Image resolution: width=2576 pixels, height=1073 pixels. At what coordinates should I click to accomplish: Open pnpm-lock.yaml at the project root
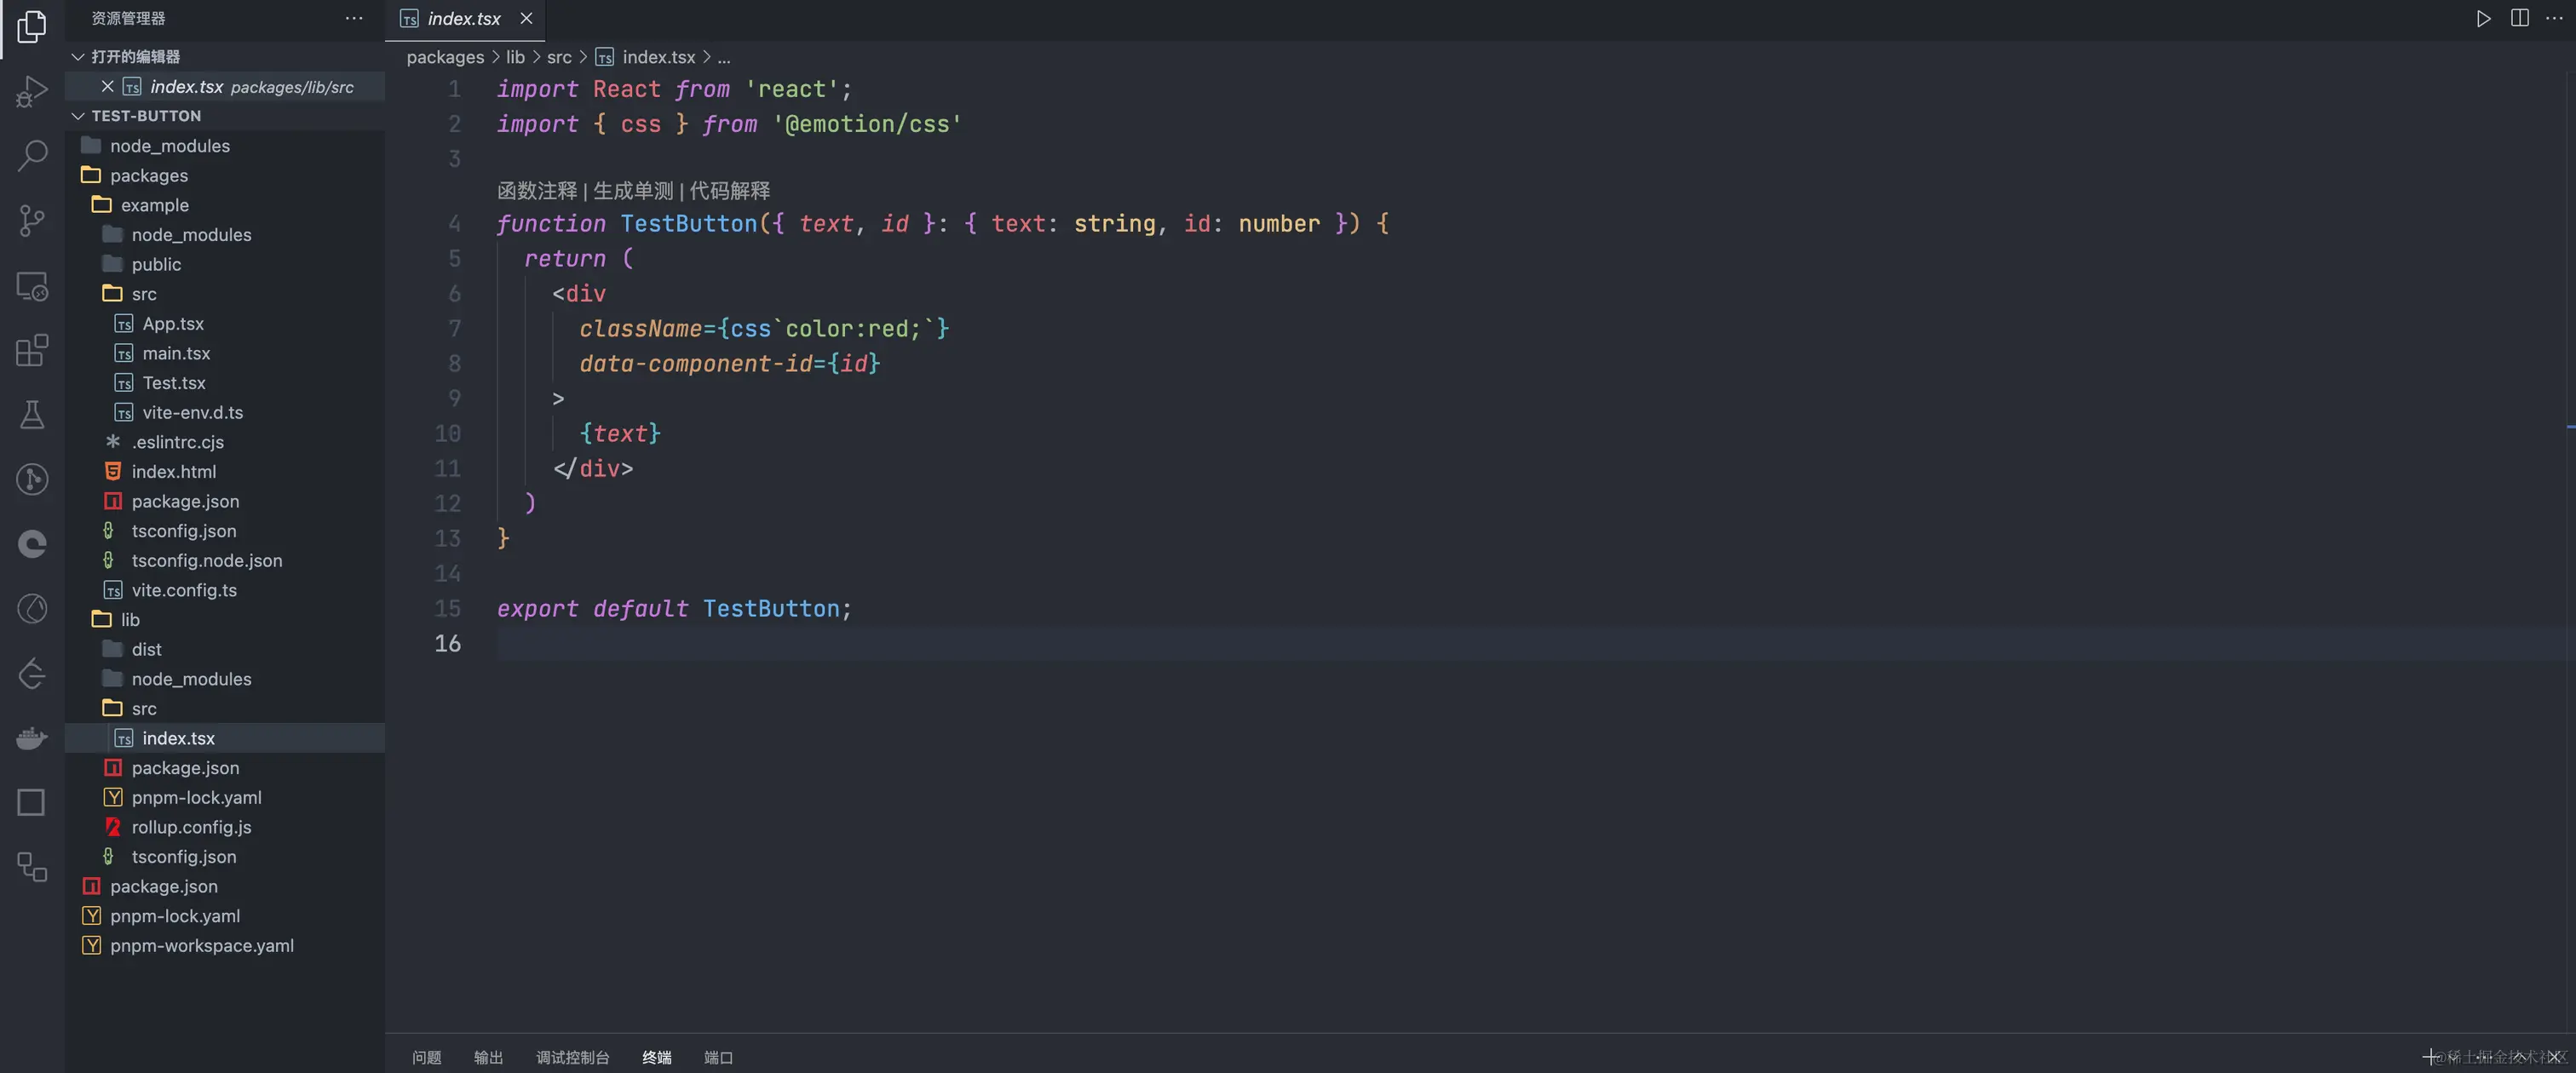(225, 917)
